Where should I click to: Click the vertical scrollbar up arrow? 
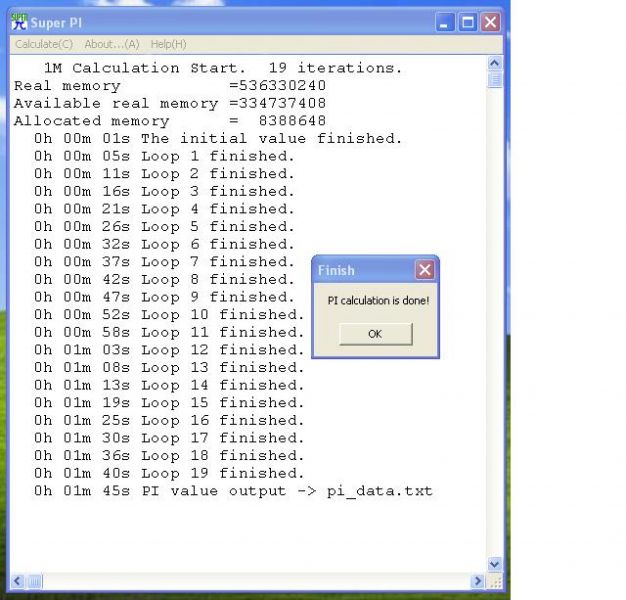point(494,63)
